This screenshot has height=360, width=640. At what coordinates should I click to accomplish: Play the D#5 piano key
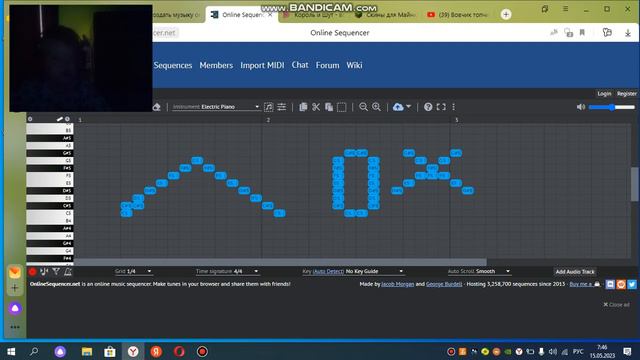(x=50, y=191)
